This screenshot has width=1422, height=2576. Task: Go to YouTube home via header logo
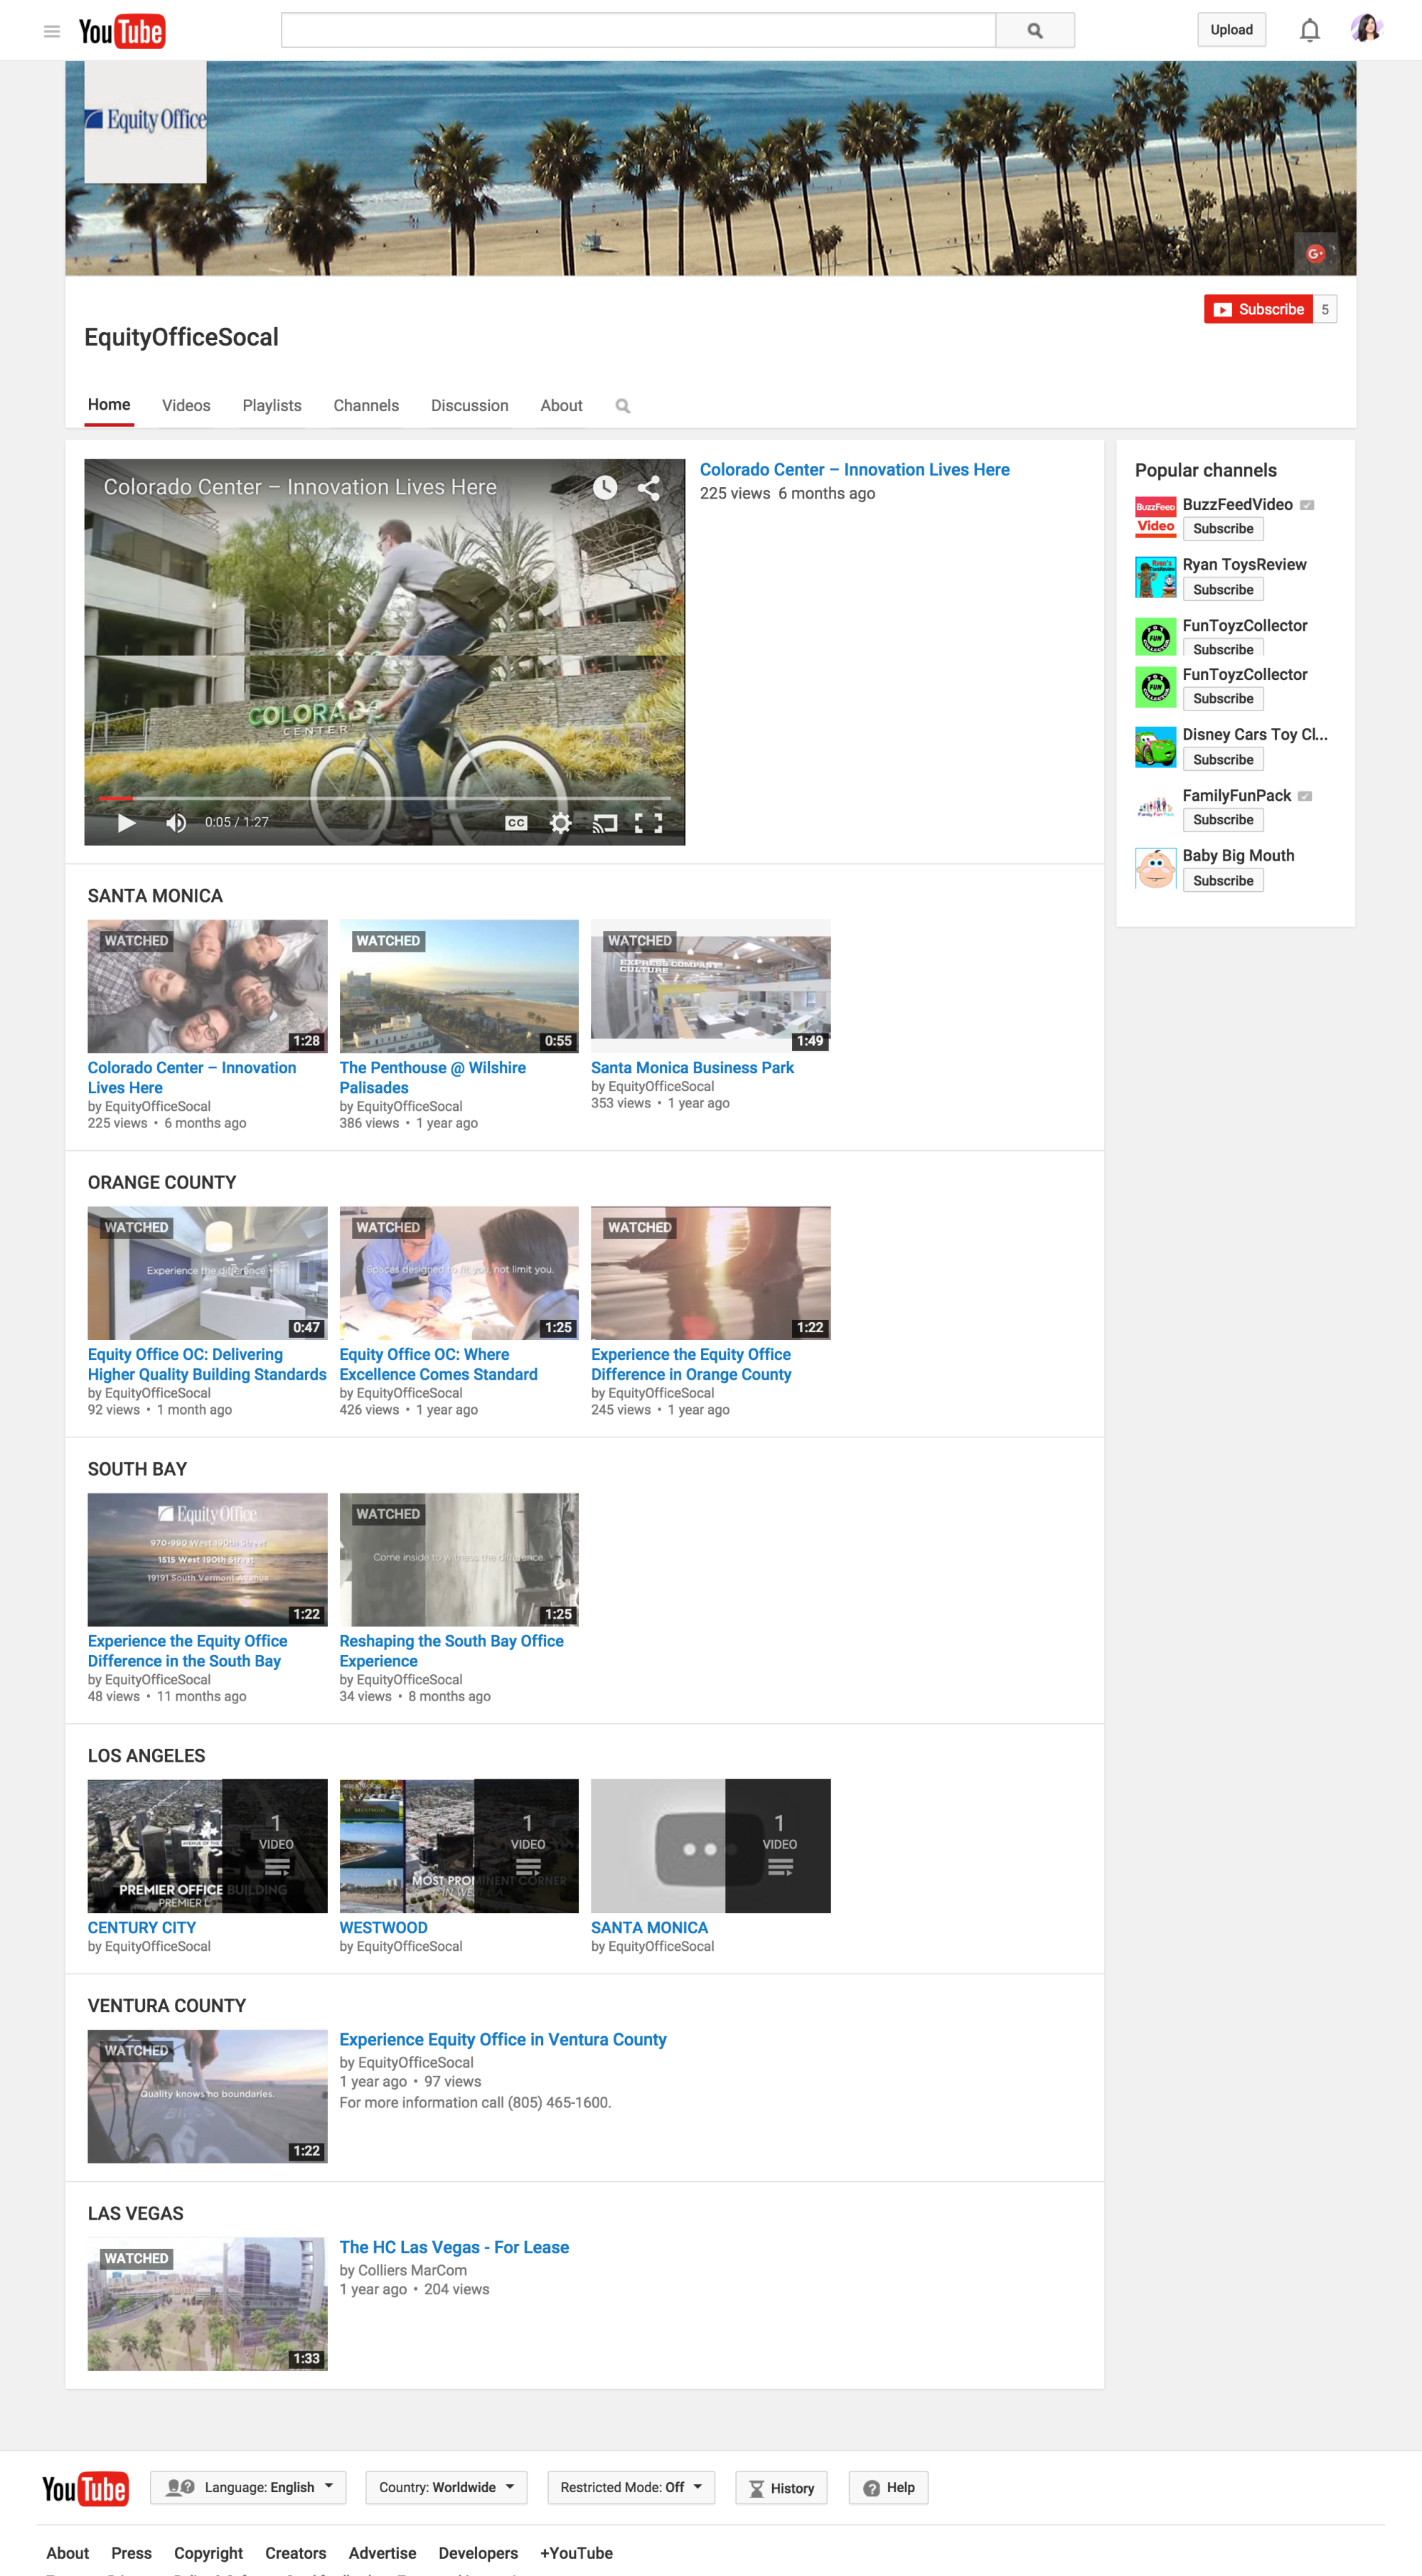[122, 31]
